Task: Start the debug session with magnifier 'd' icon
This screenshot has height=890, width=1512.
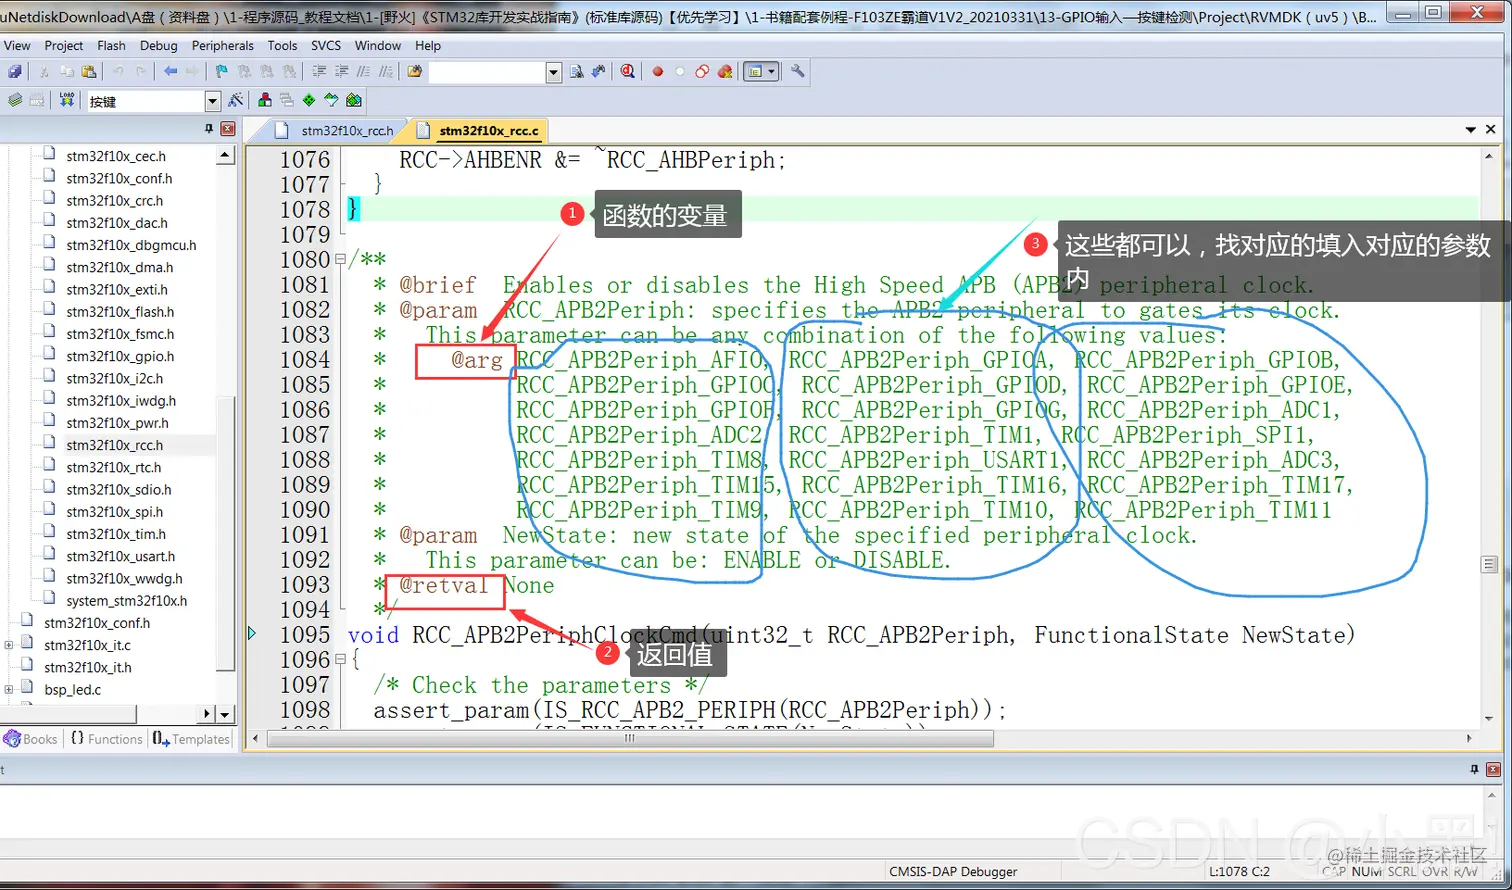Action: coord(627,72)
